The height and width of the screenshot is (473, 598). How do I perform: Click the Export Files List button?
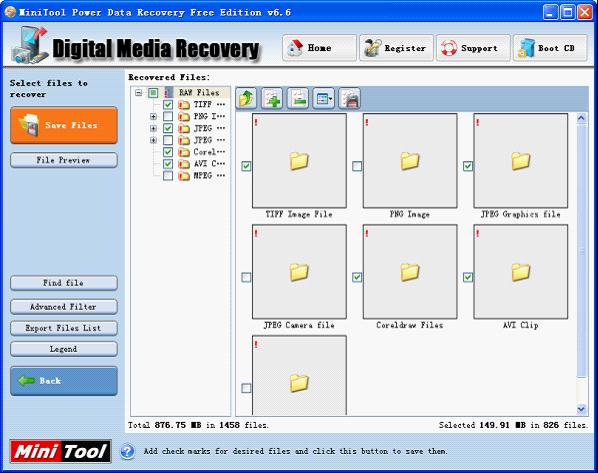[64, 328]
